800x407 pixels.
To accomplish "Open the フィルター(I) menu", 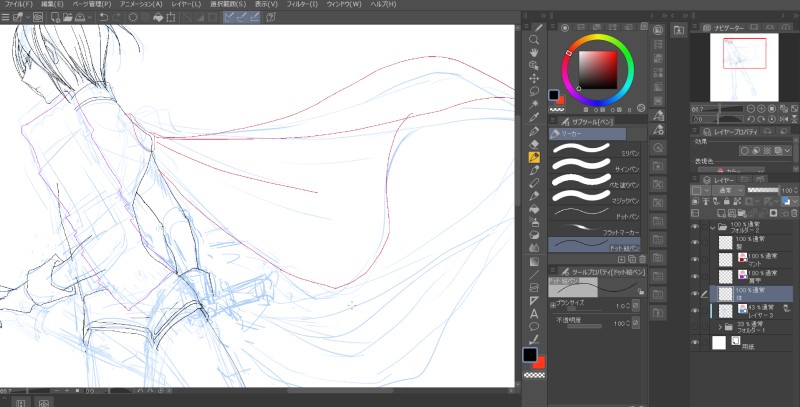I will [x=302, y=4].
